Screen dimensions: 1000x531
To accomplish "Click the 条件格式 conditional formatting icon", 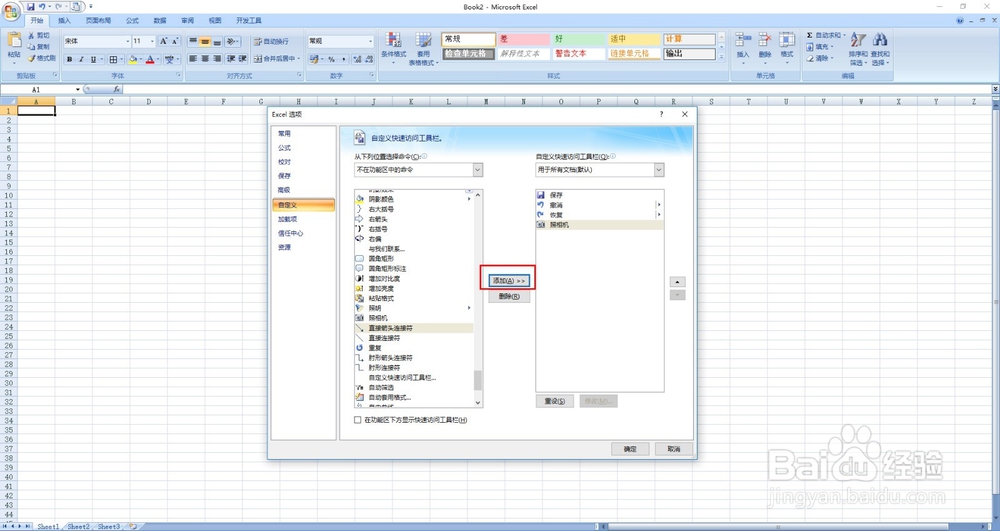I will tap(393, 40).
